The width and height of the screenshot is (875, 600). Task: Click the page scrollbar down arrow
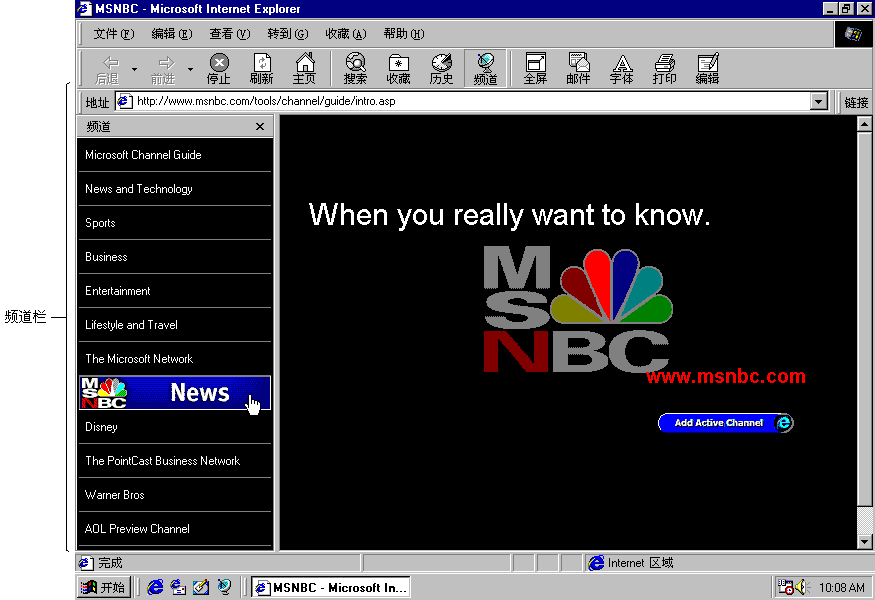[x=865, y=542]
